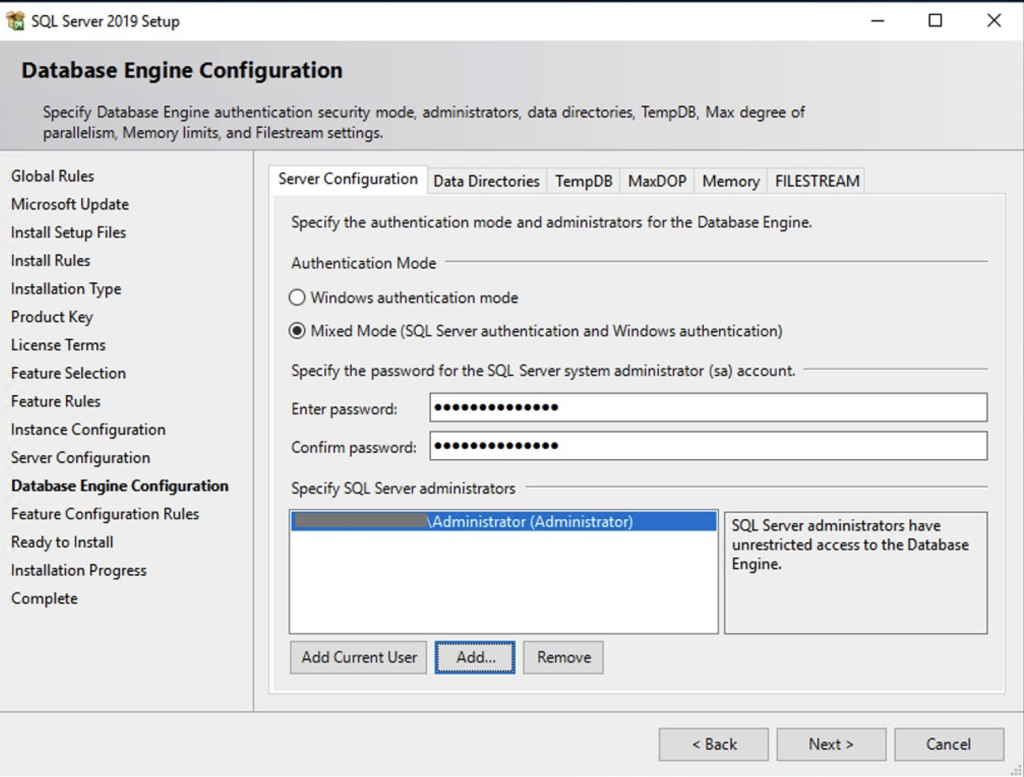Image resolution: width=1024 pixels, height=777 pixels.
Task: Go to the FILESTREAM tab
Action: 817,181
